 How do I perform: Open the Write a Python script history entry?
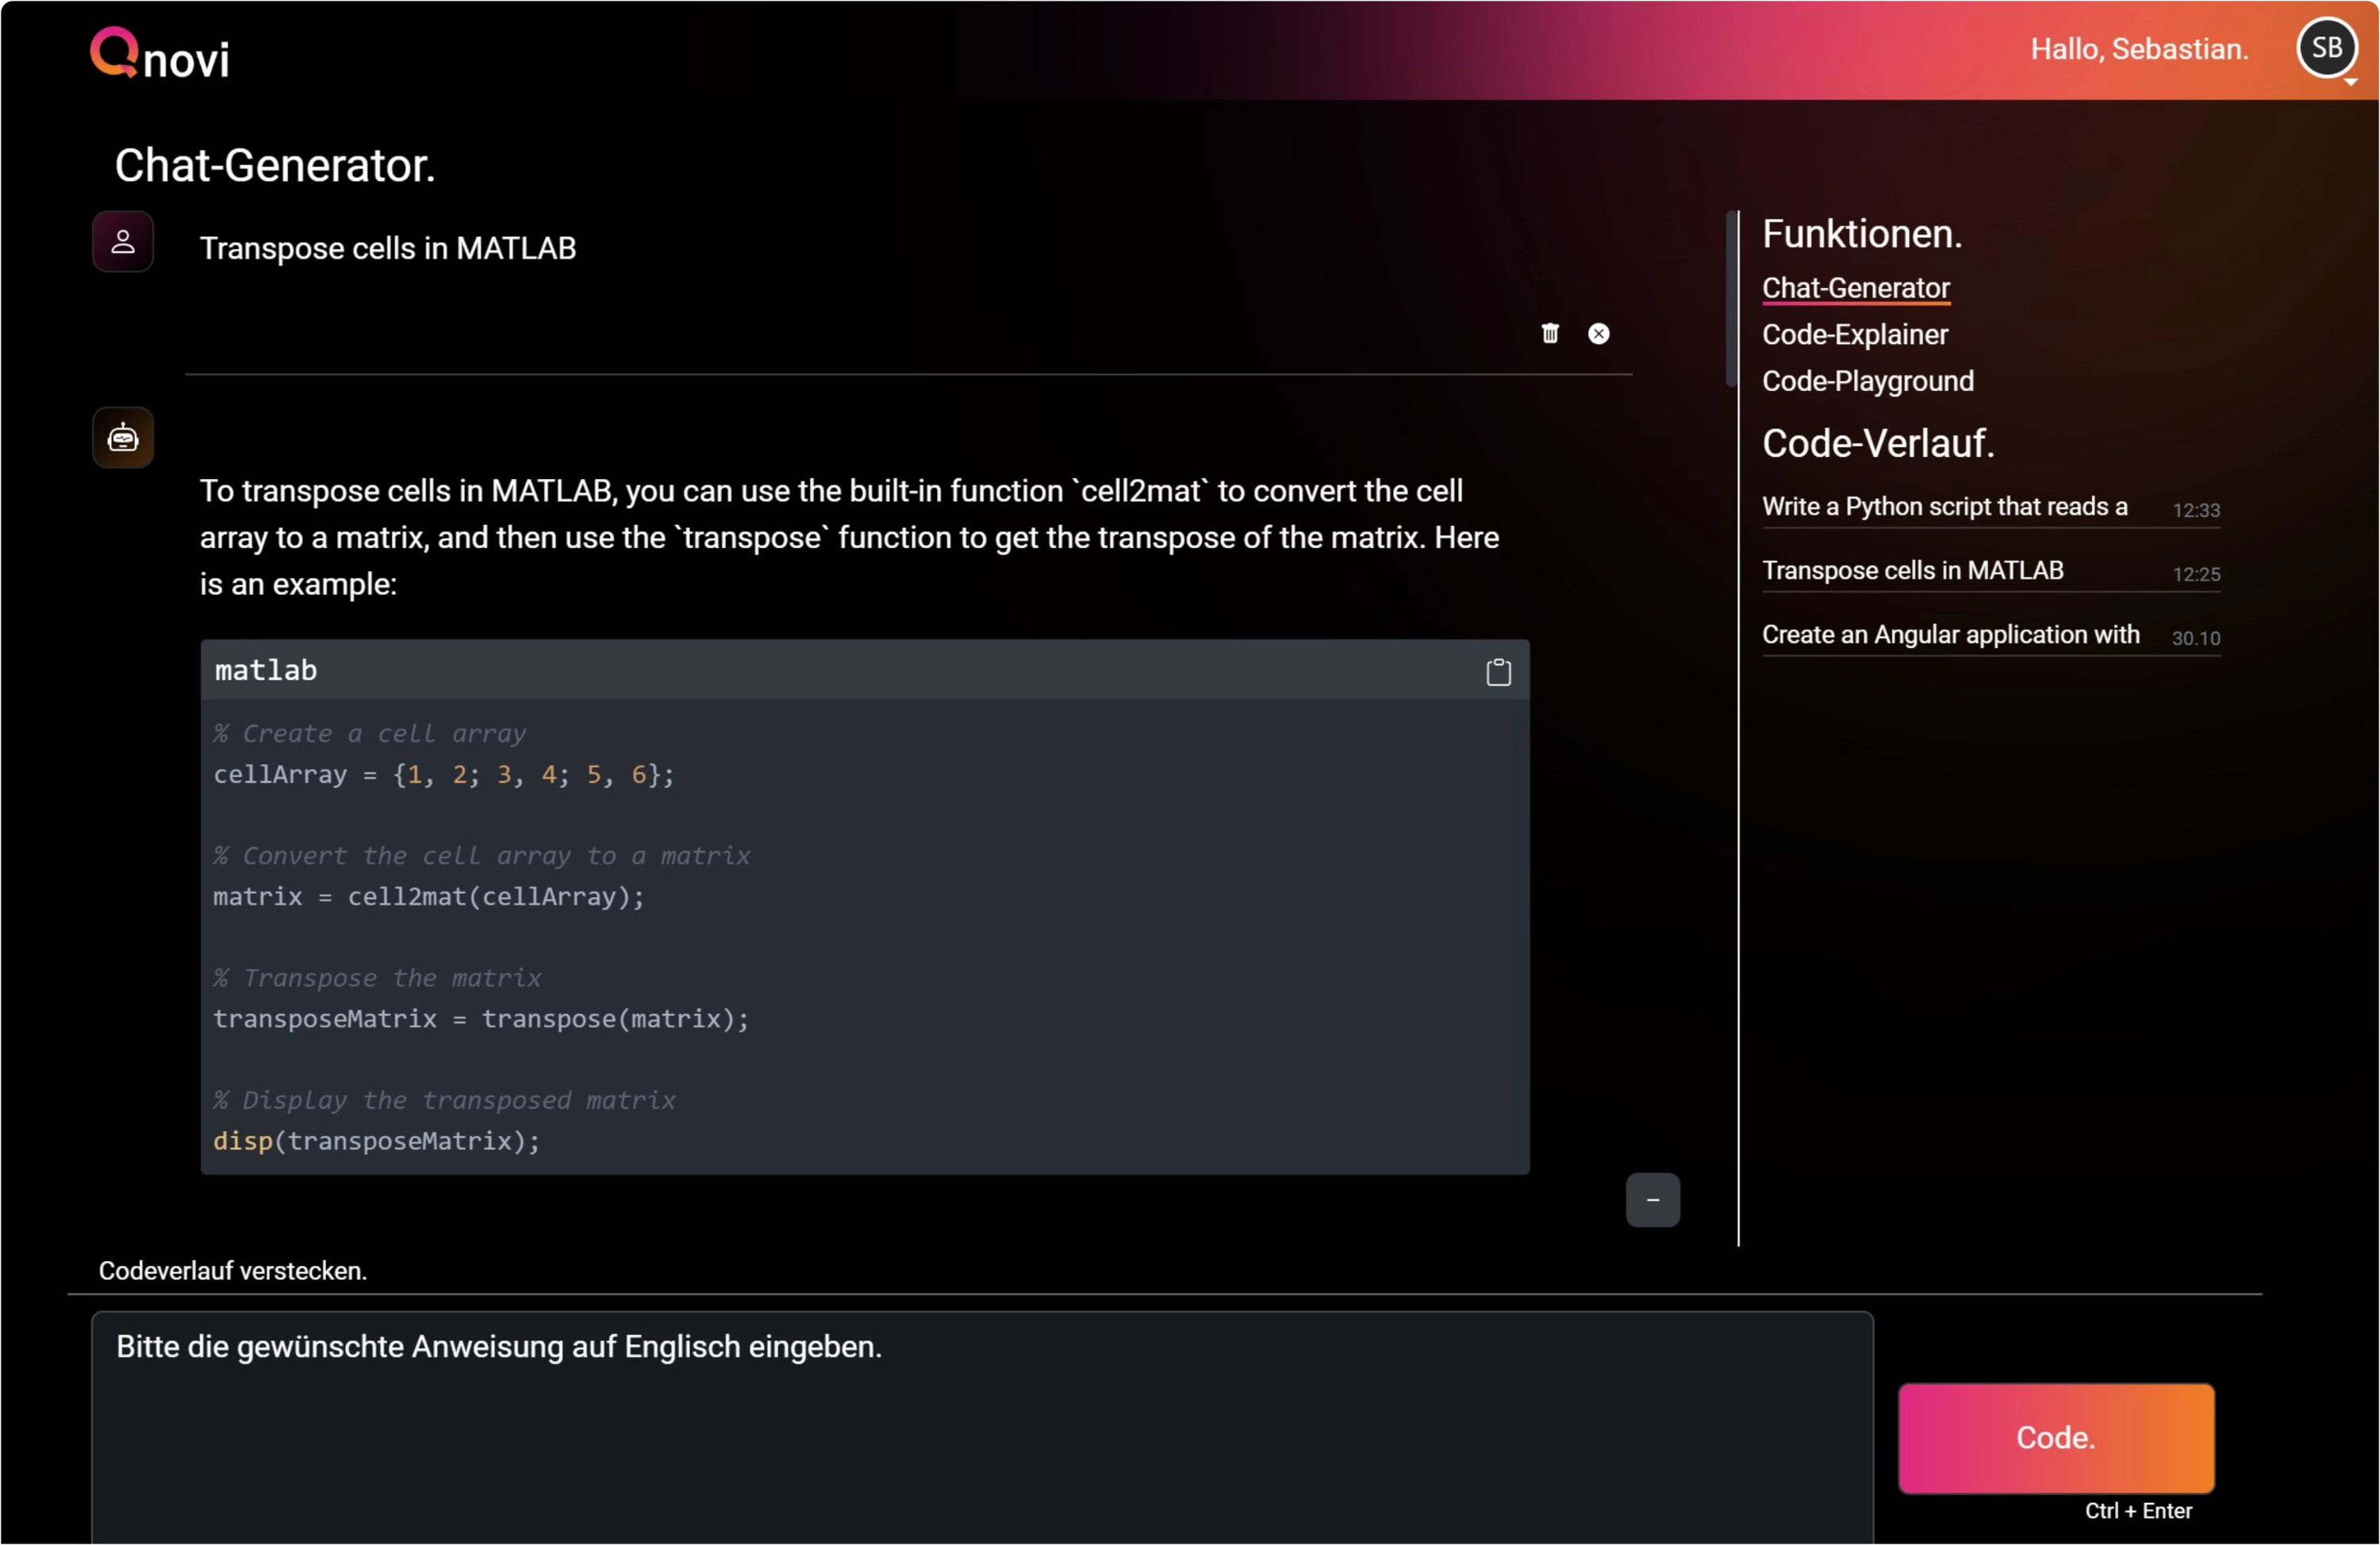(x=1944, y=507)
